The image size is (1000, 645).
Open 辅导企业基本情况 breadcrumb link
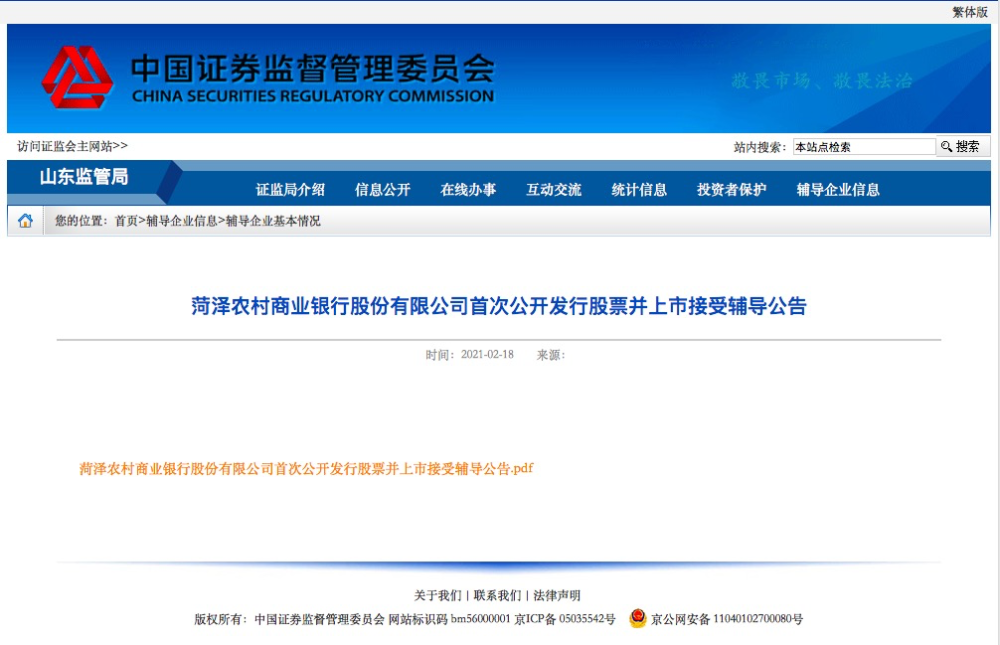click(x=273, y=221)
